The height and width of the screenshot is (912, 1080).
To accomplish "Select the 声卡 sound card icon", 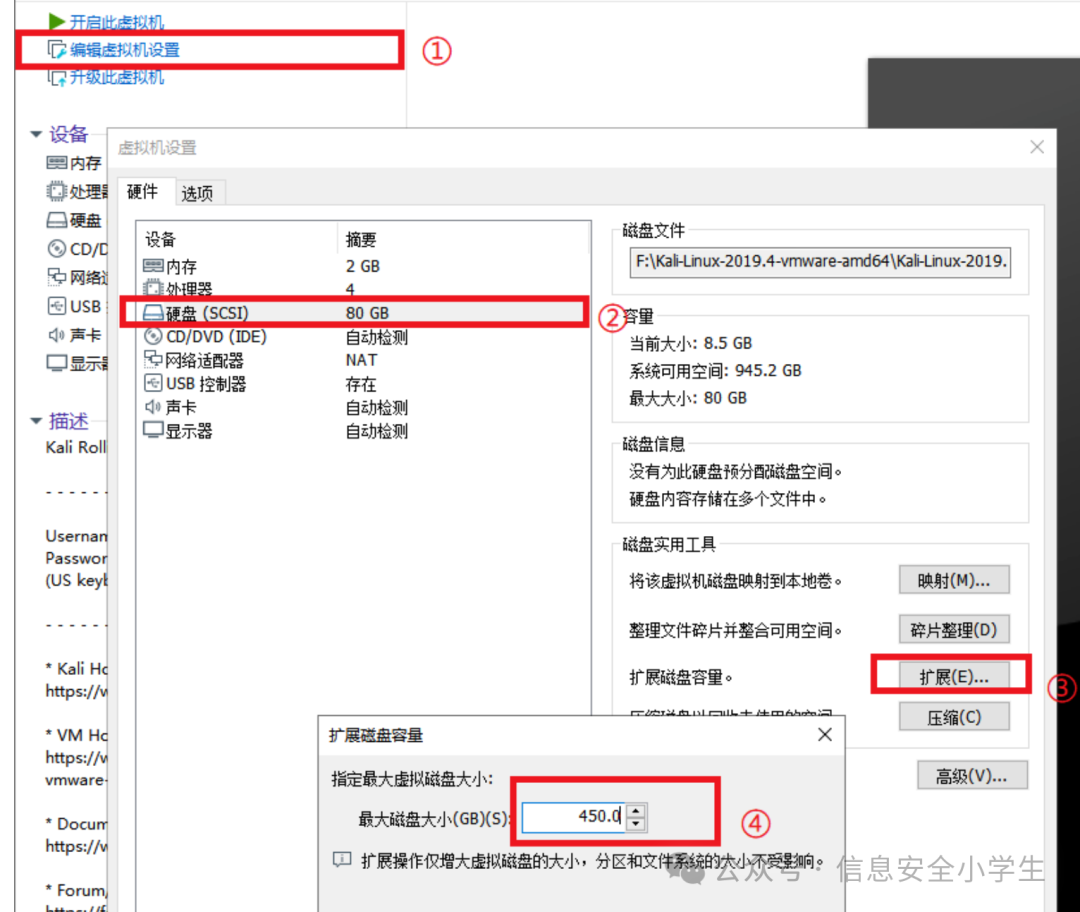I will point(154,408).
